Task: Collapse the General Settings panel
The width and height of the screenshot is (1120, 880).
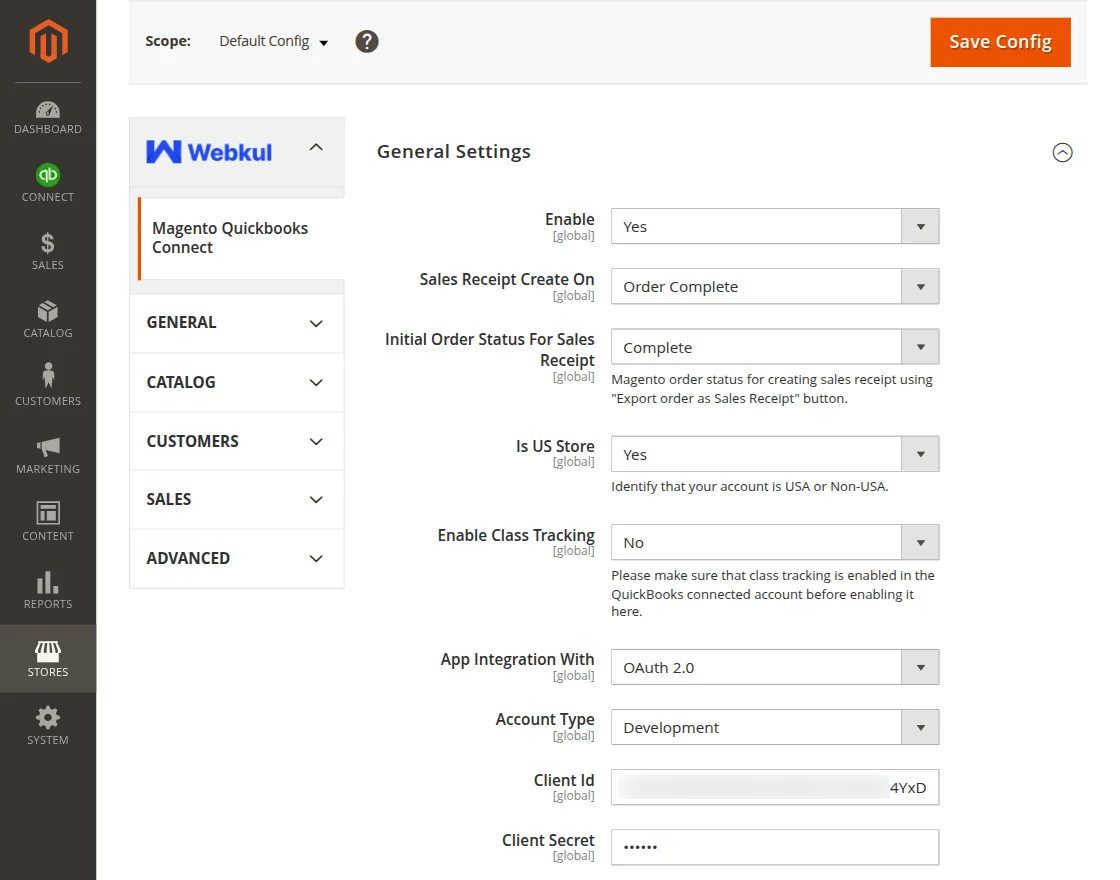Action: (x=1062, y=152)
